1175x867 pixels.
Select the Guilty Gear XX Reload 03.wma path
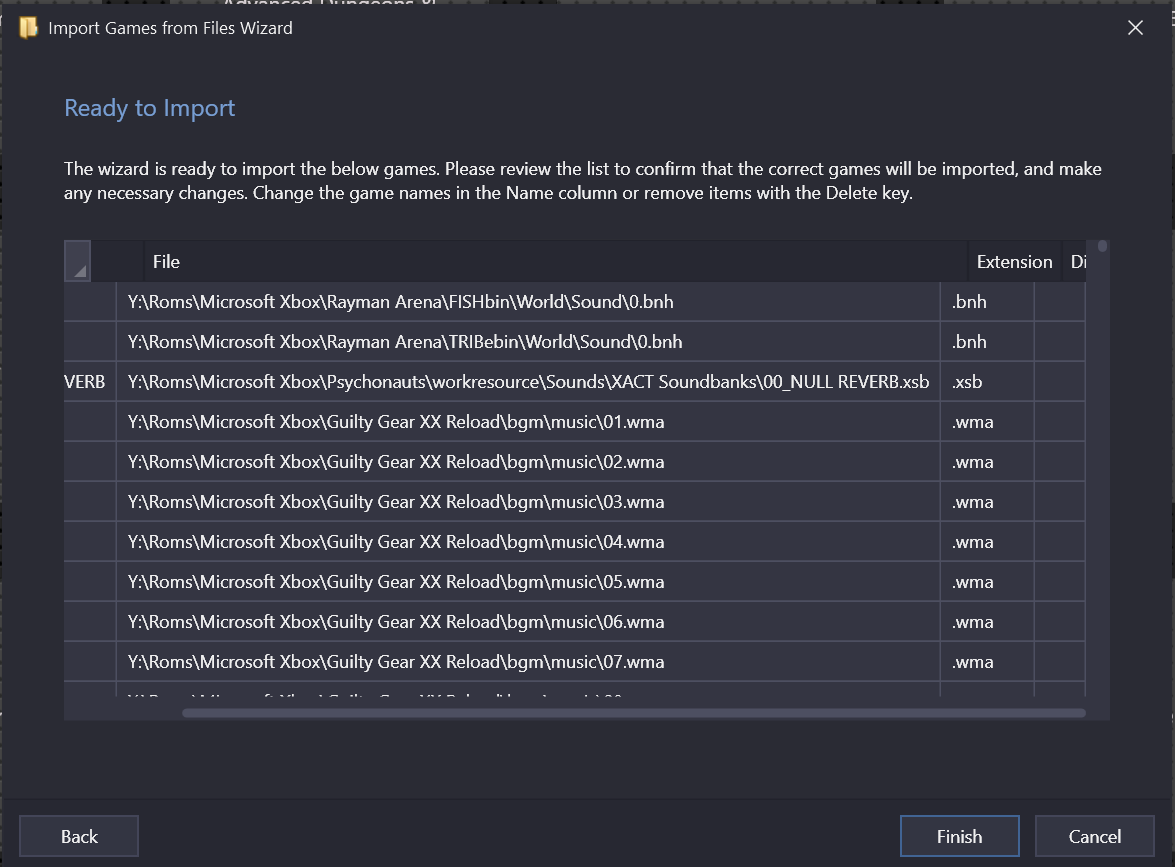pyautogui.click(x=528, y=502)
